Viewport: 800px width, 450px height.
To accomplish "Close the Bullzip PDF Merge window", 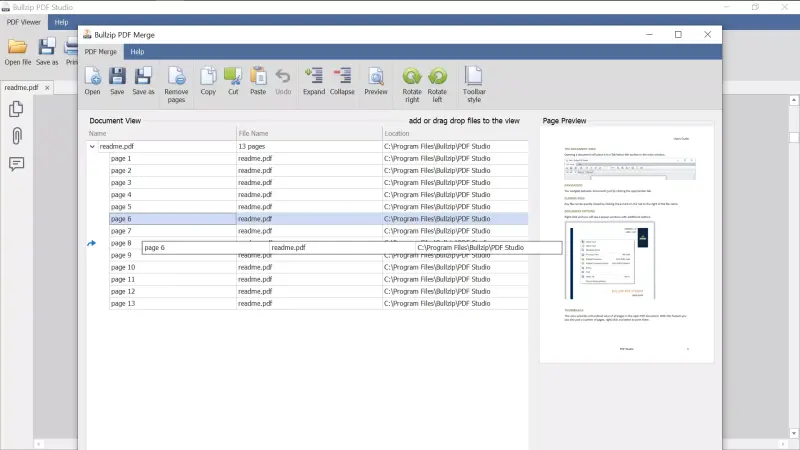I will coord(707,35).
